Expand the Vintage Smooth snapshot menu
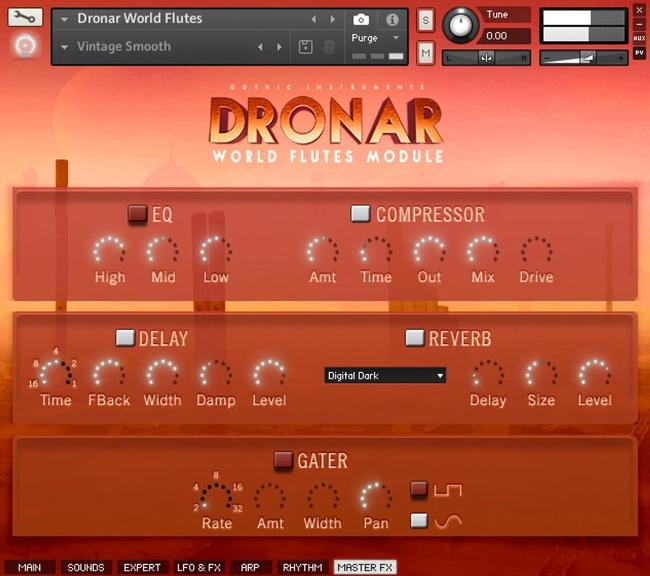 click(64, 47)
